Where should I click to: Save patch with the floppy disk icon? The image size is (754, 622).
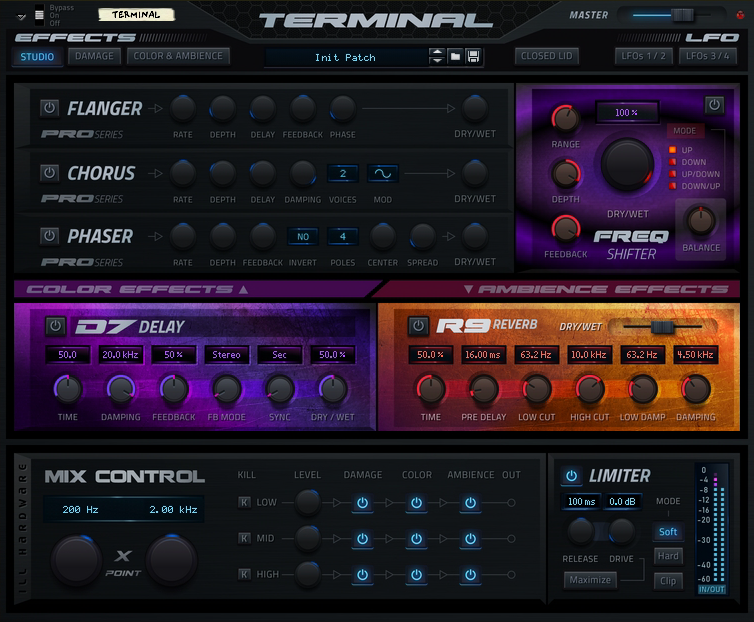coord(473,57)
